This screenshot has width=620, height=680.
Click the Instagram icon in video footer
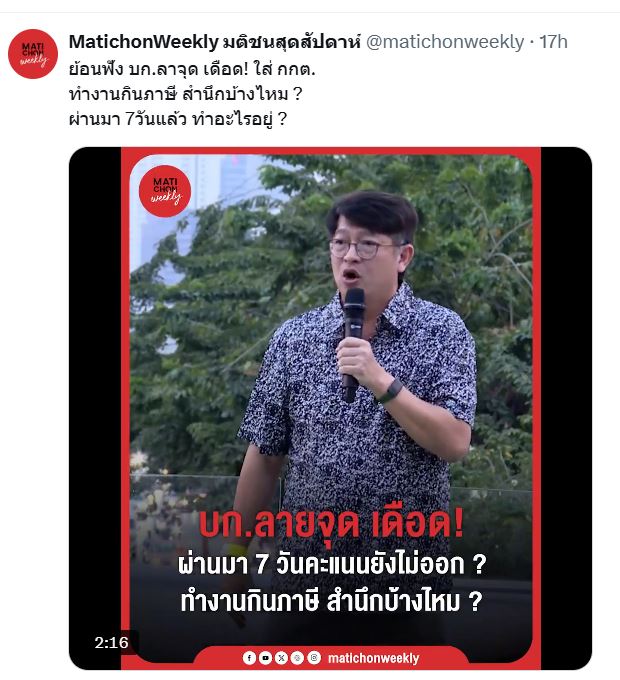(x=314, y=658)
